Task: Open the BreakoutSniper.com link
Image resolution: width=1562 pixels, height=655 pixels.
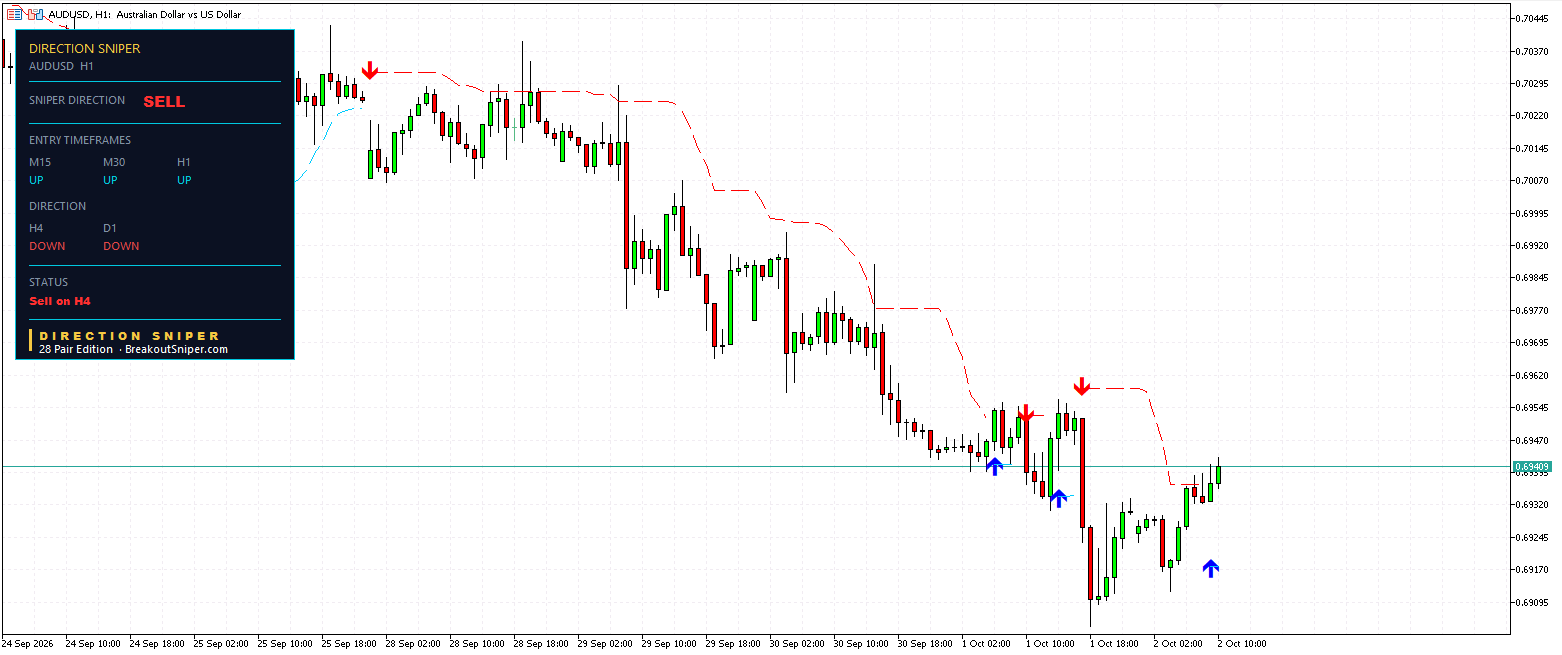Action: [177, 349]
